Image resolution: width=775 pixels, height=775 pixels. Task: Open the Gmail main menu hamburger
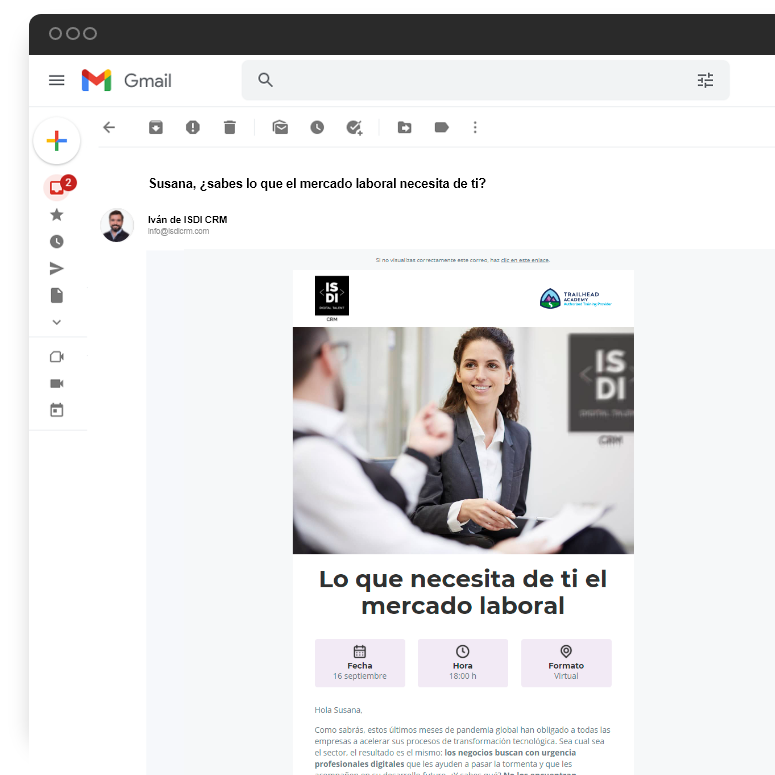click(56, 80)
